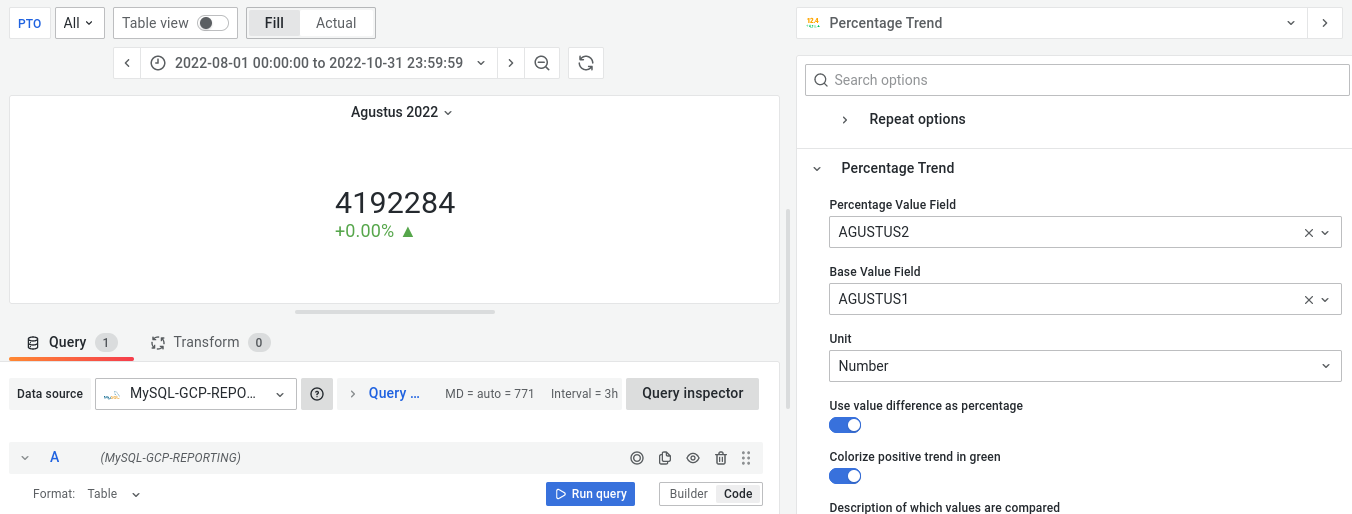Select Actual display mode
The width and height of the screenshot is (1352, 514).
(336, 23)
